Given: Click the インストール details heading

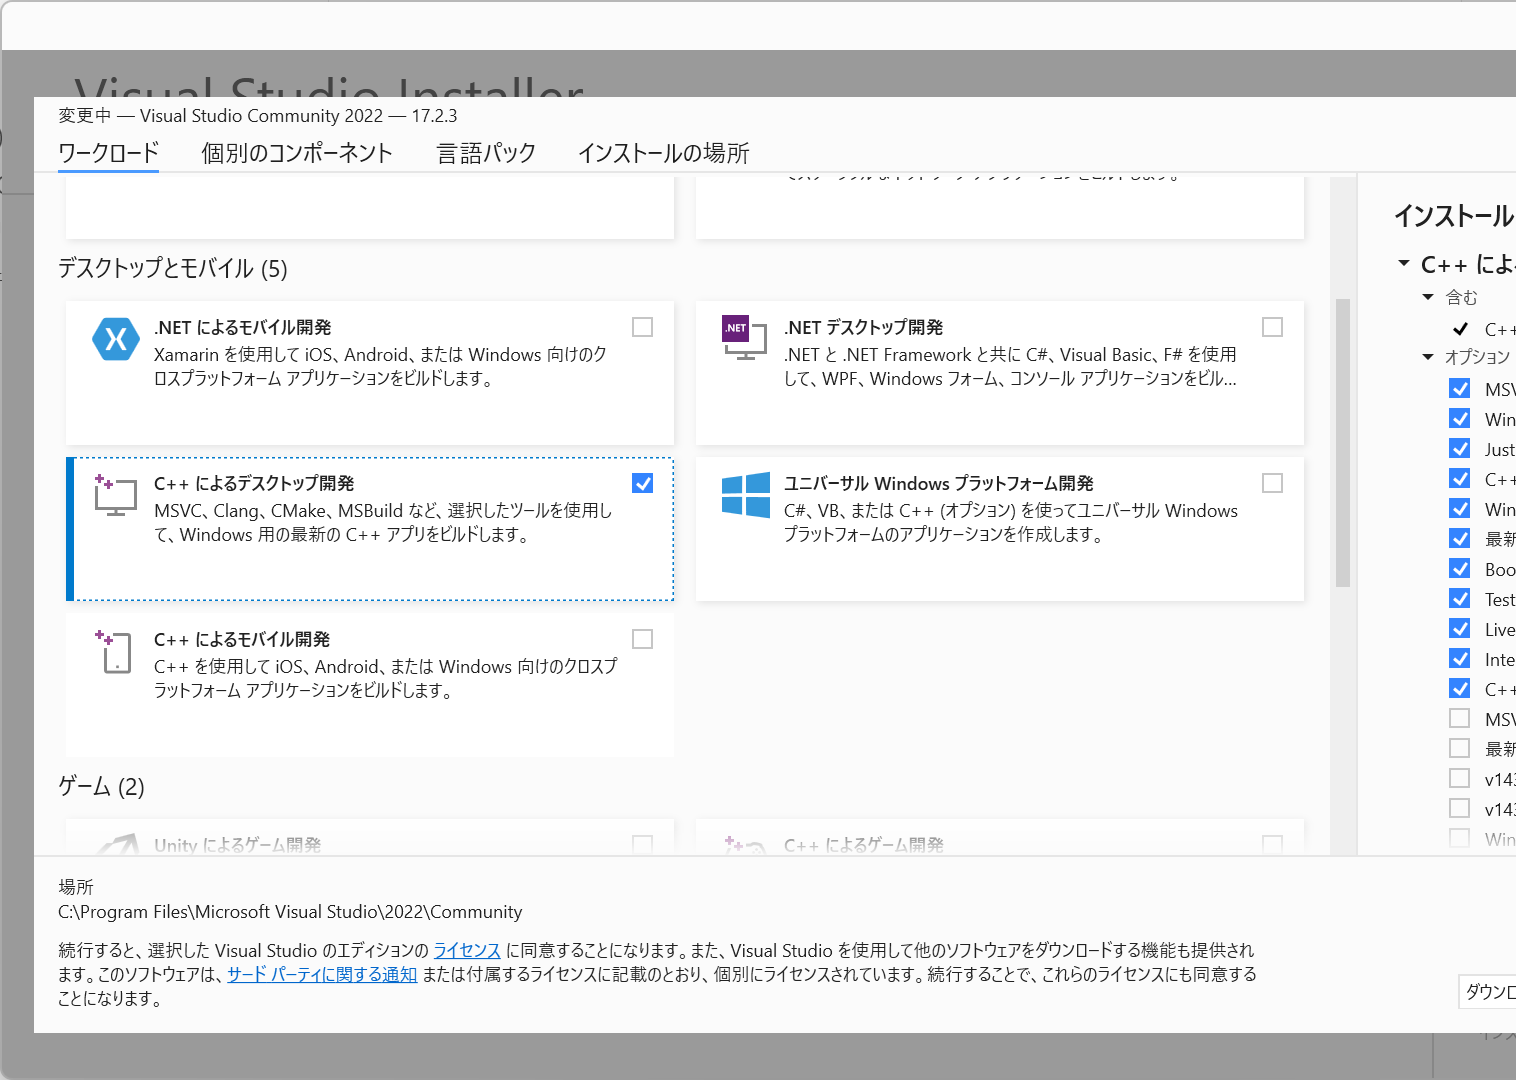Looking at the screenshot, I should tap(1454, 216).
